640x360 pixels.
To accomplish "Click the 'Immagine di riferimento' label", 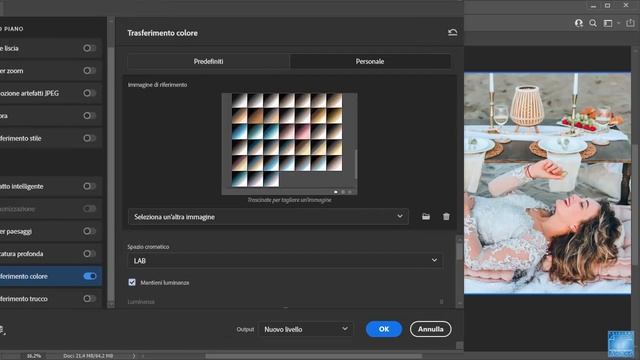I will (x=158, y=85).
